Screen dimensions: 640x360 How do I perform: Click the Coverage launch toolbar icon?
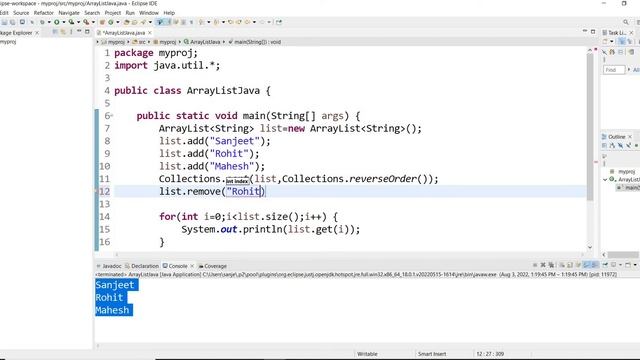coord(71,22)
